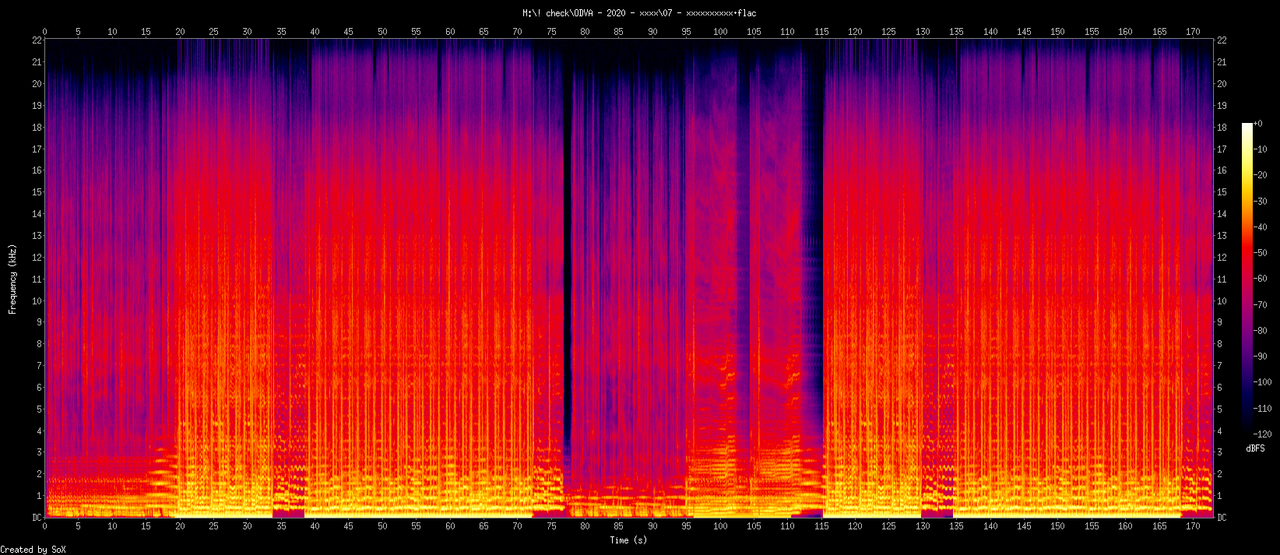
Task: Click the "+0" color scale label
Action: pos(1260,123)
